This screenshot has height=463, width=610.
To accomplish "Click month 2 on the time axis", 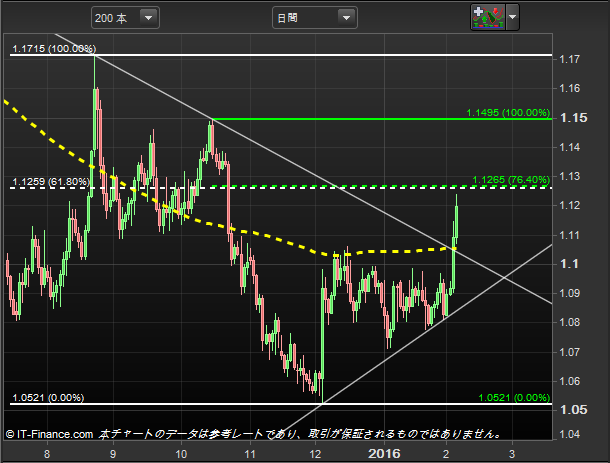I will pos(446,454).
